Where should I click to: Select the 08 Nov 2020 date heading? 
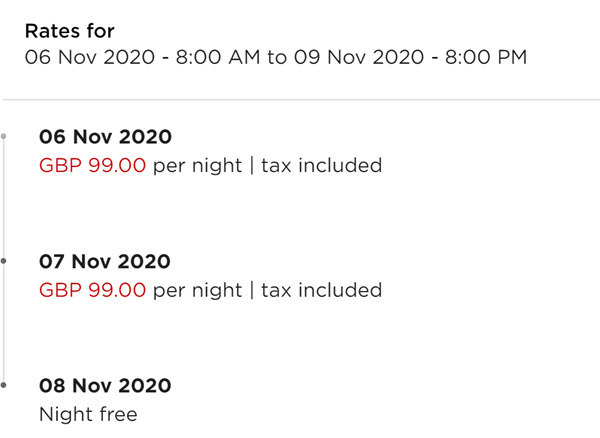pos(105,386)
